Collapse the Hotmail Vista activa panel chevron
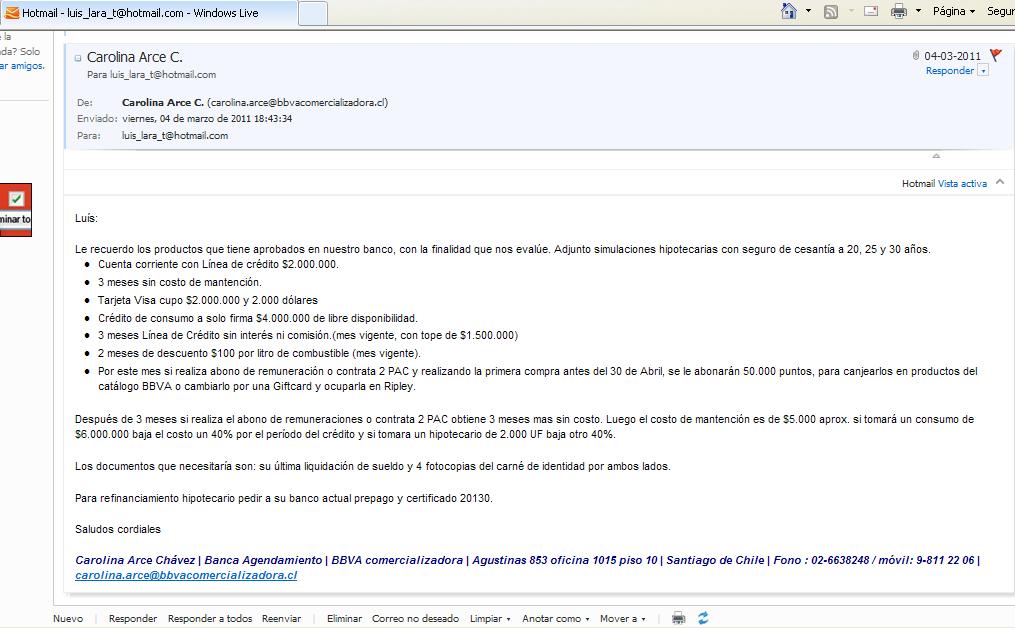 [x=1000, y=182]
